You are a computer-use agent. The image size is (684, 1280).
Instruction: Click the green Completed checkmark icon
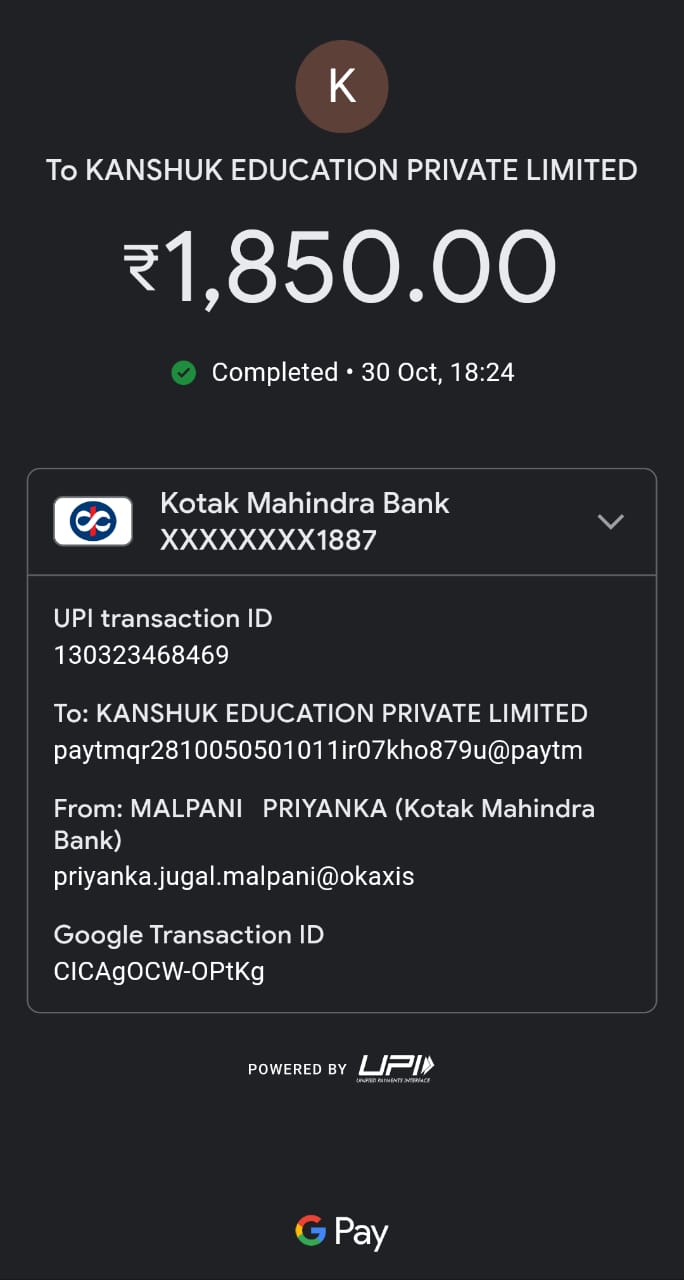click(183, 373)
